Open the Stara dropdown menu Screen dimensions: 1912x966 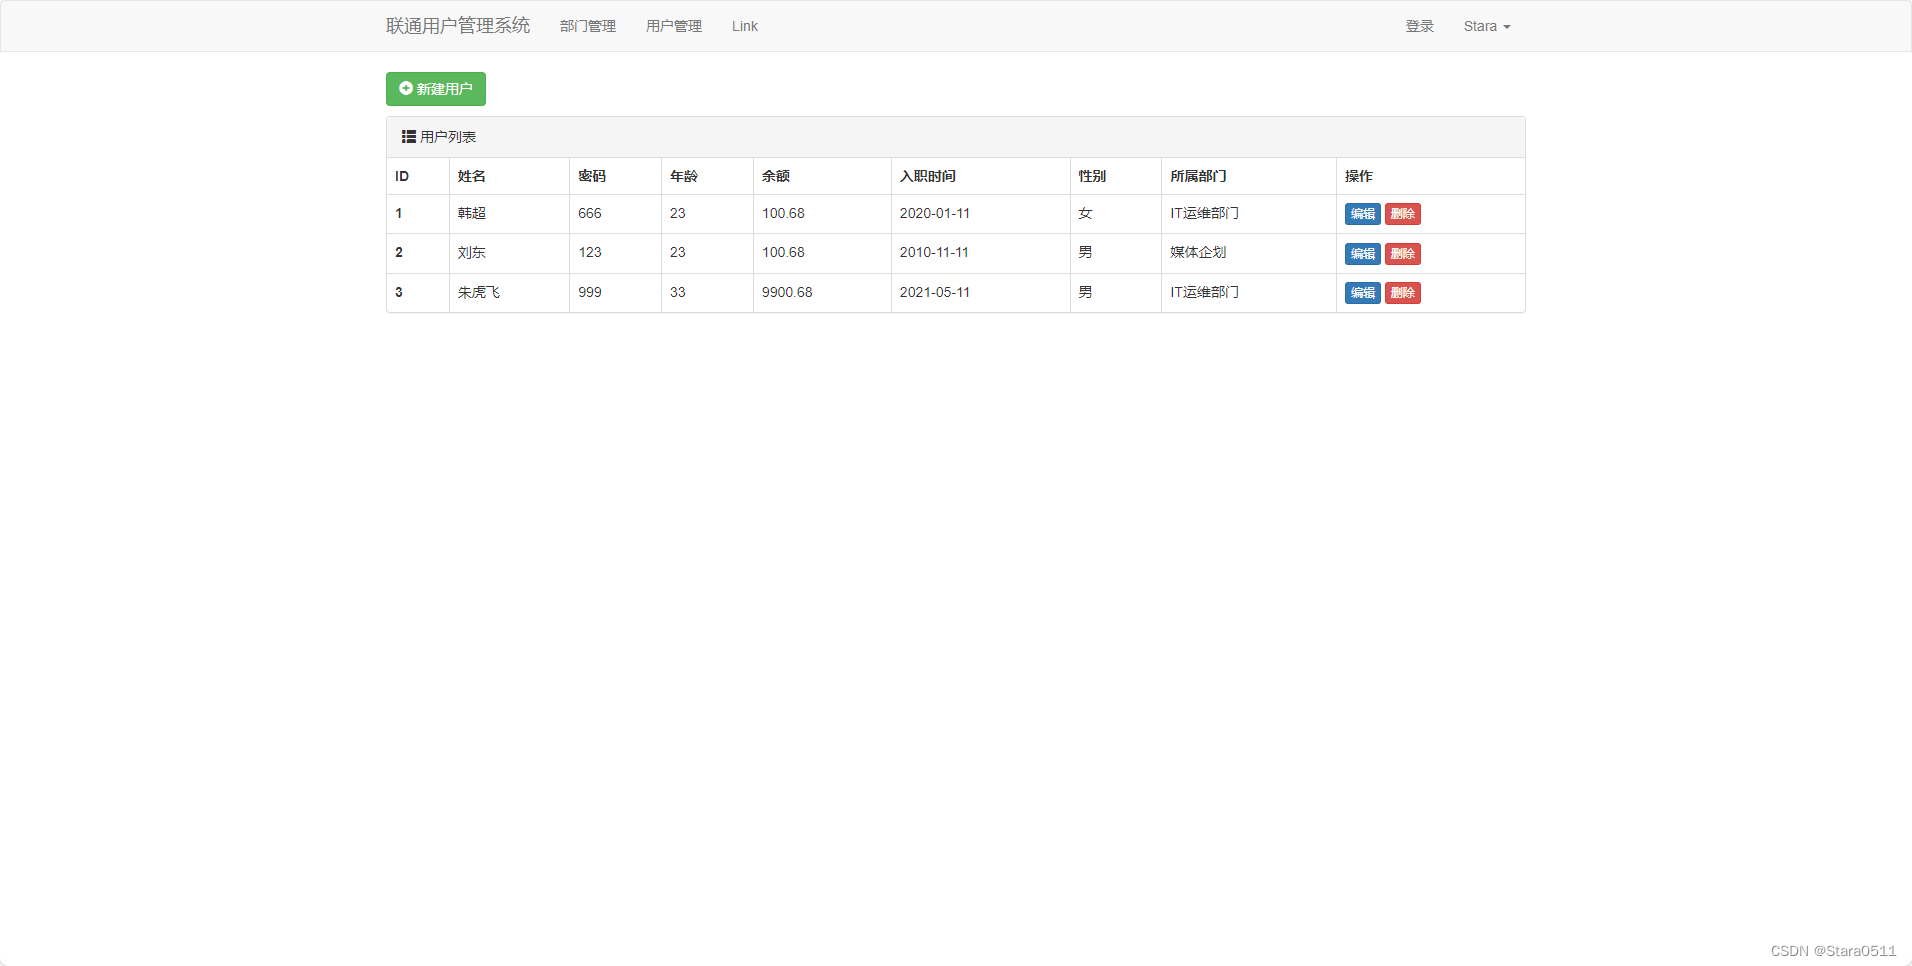click(1487, 26)
